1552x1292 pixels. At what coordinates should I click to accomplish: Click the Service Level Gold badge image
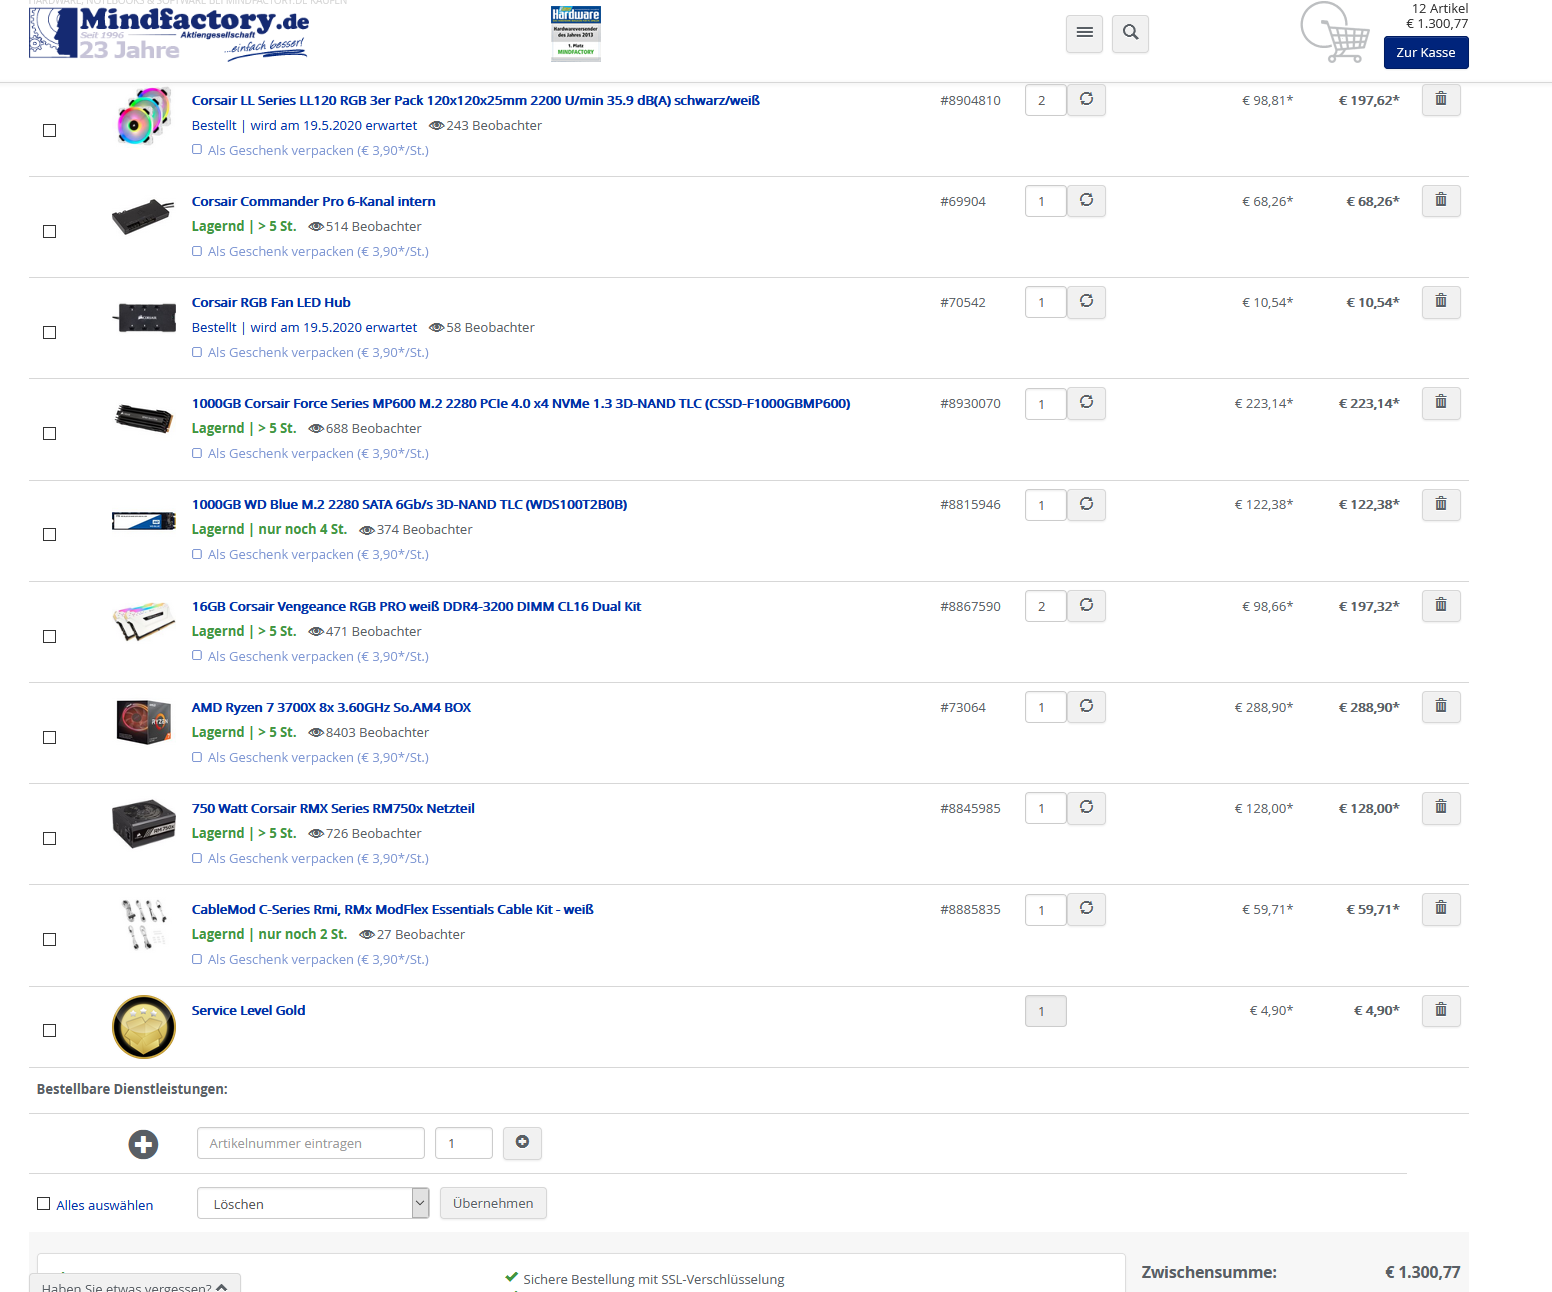pyautogui.click(x=144, y=1026)
